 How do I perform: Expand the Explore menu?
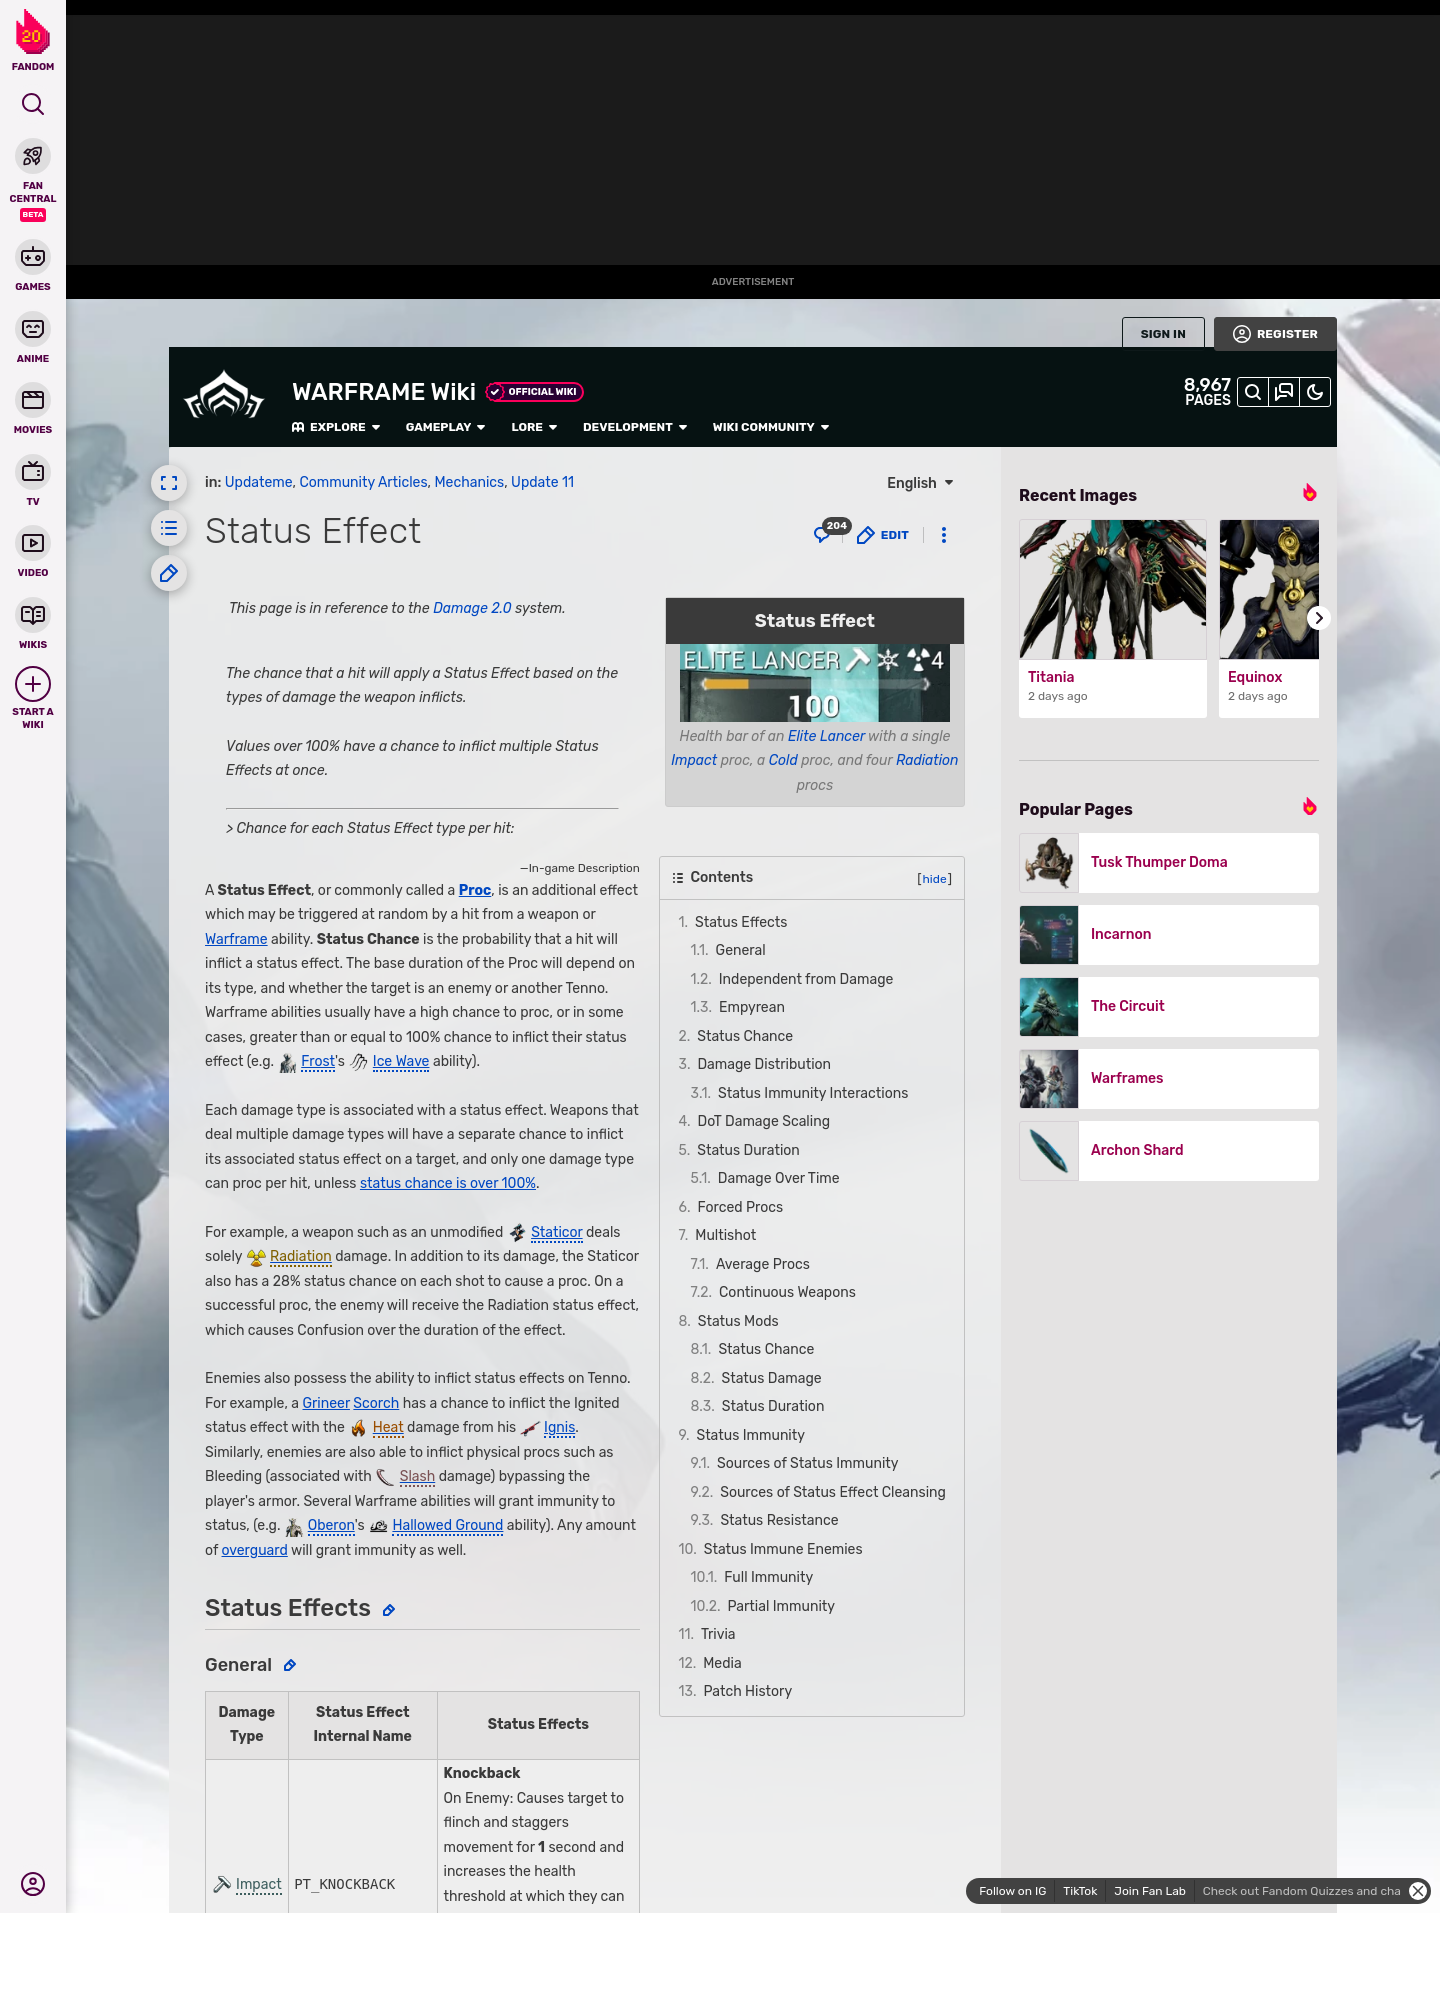(x=336, y=427)
